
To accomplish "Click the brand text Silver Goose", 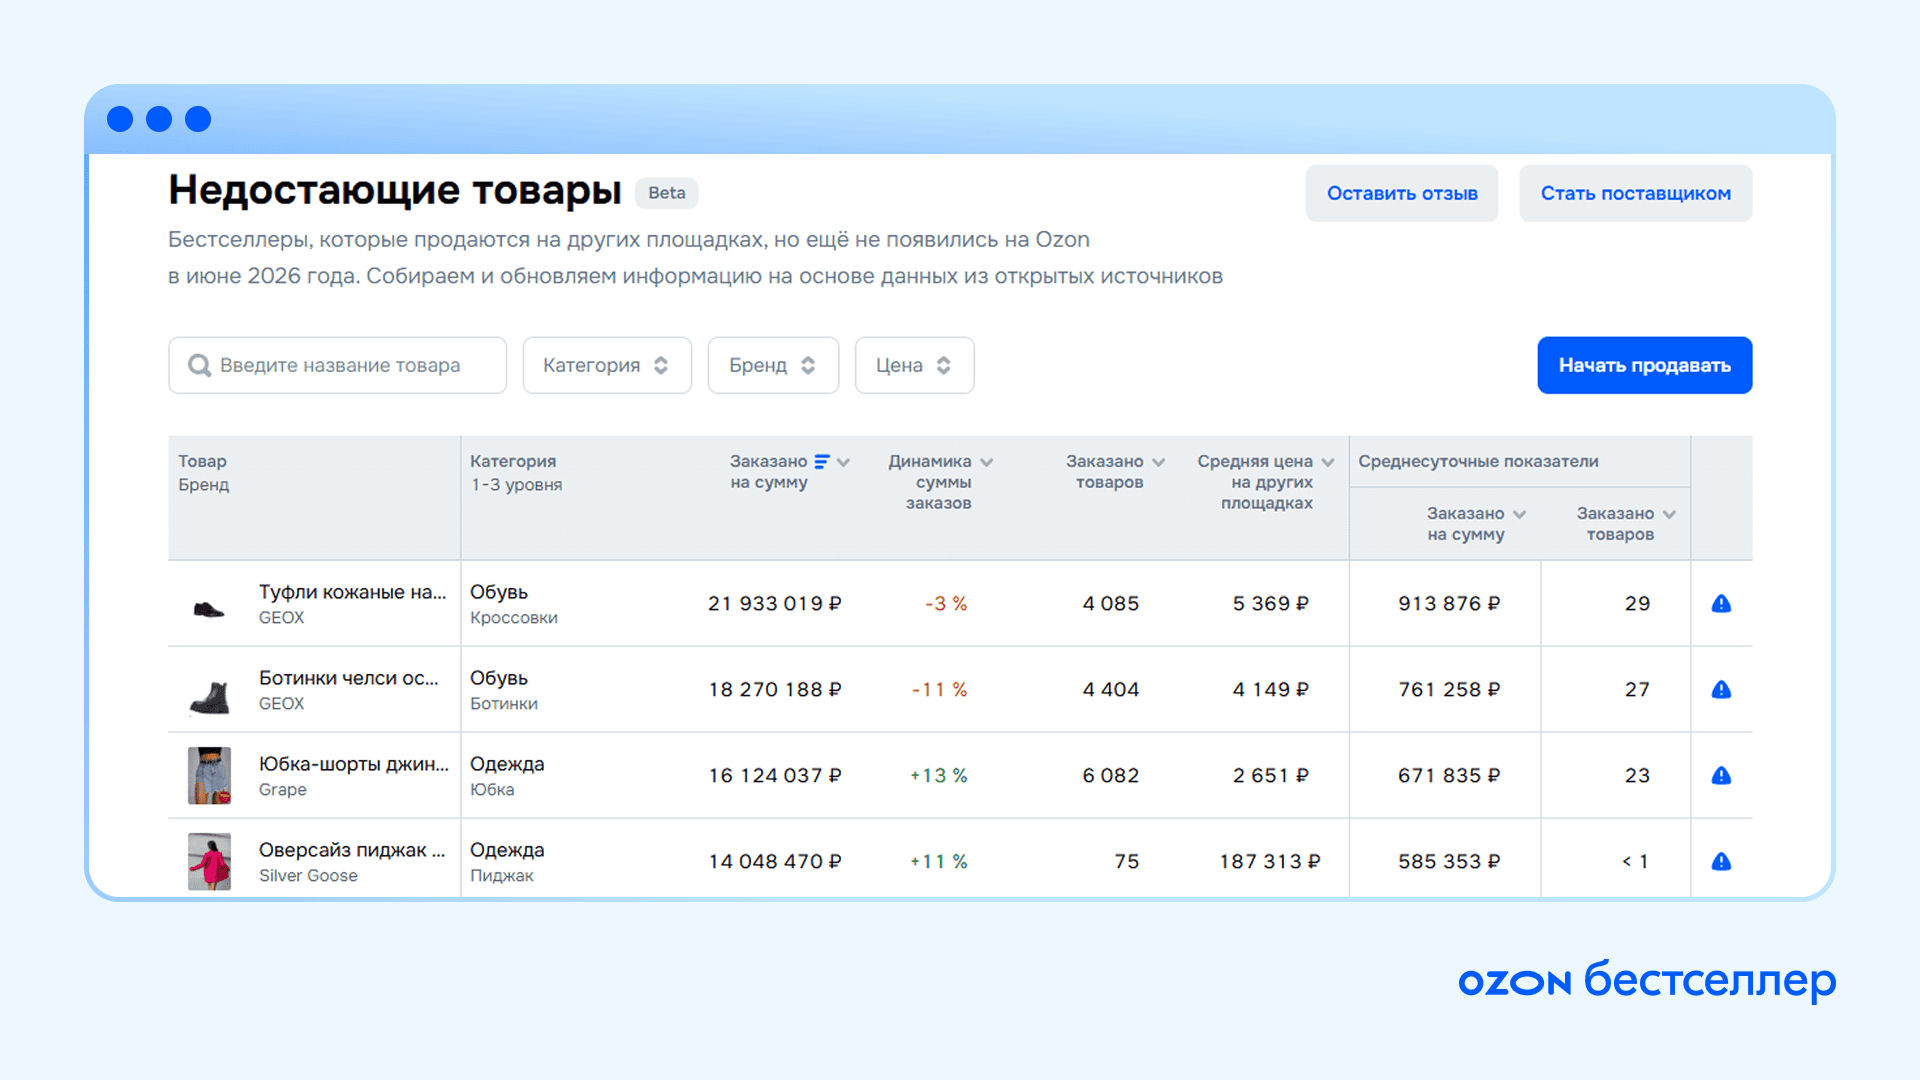I will pyautogui.click(x=308, y=876).
